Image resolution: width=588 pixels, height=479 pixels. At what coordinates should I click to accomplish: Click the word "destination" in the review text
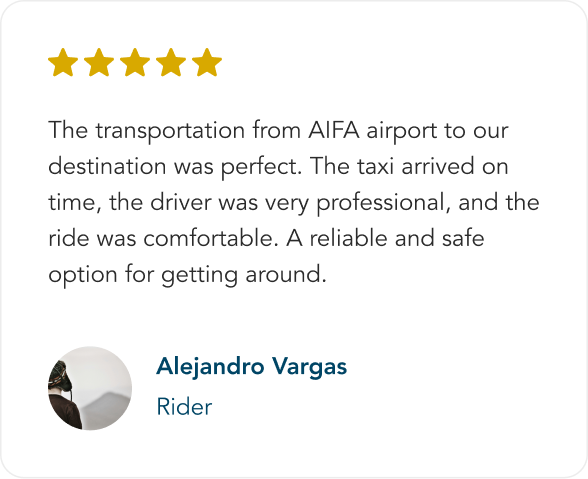tap(107, 166)
